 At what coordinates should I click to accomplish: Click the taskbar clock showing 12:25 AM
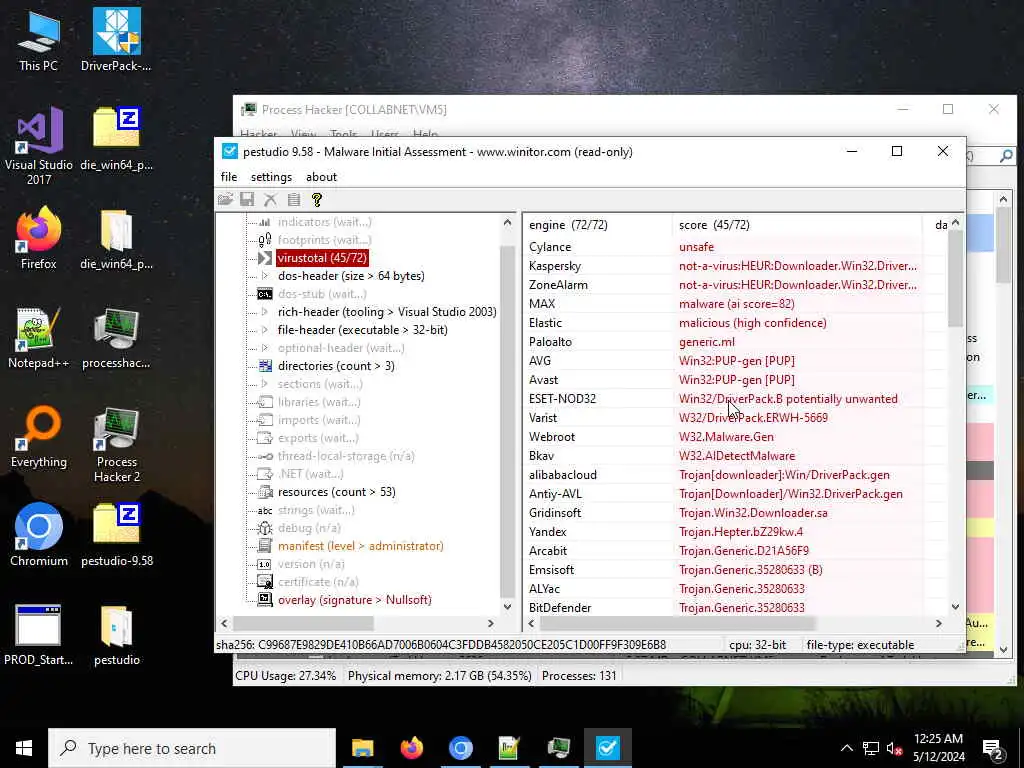click(938, 748)
